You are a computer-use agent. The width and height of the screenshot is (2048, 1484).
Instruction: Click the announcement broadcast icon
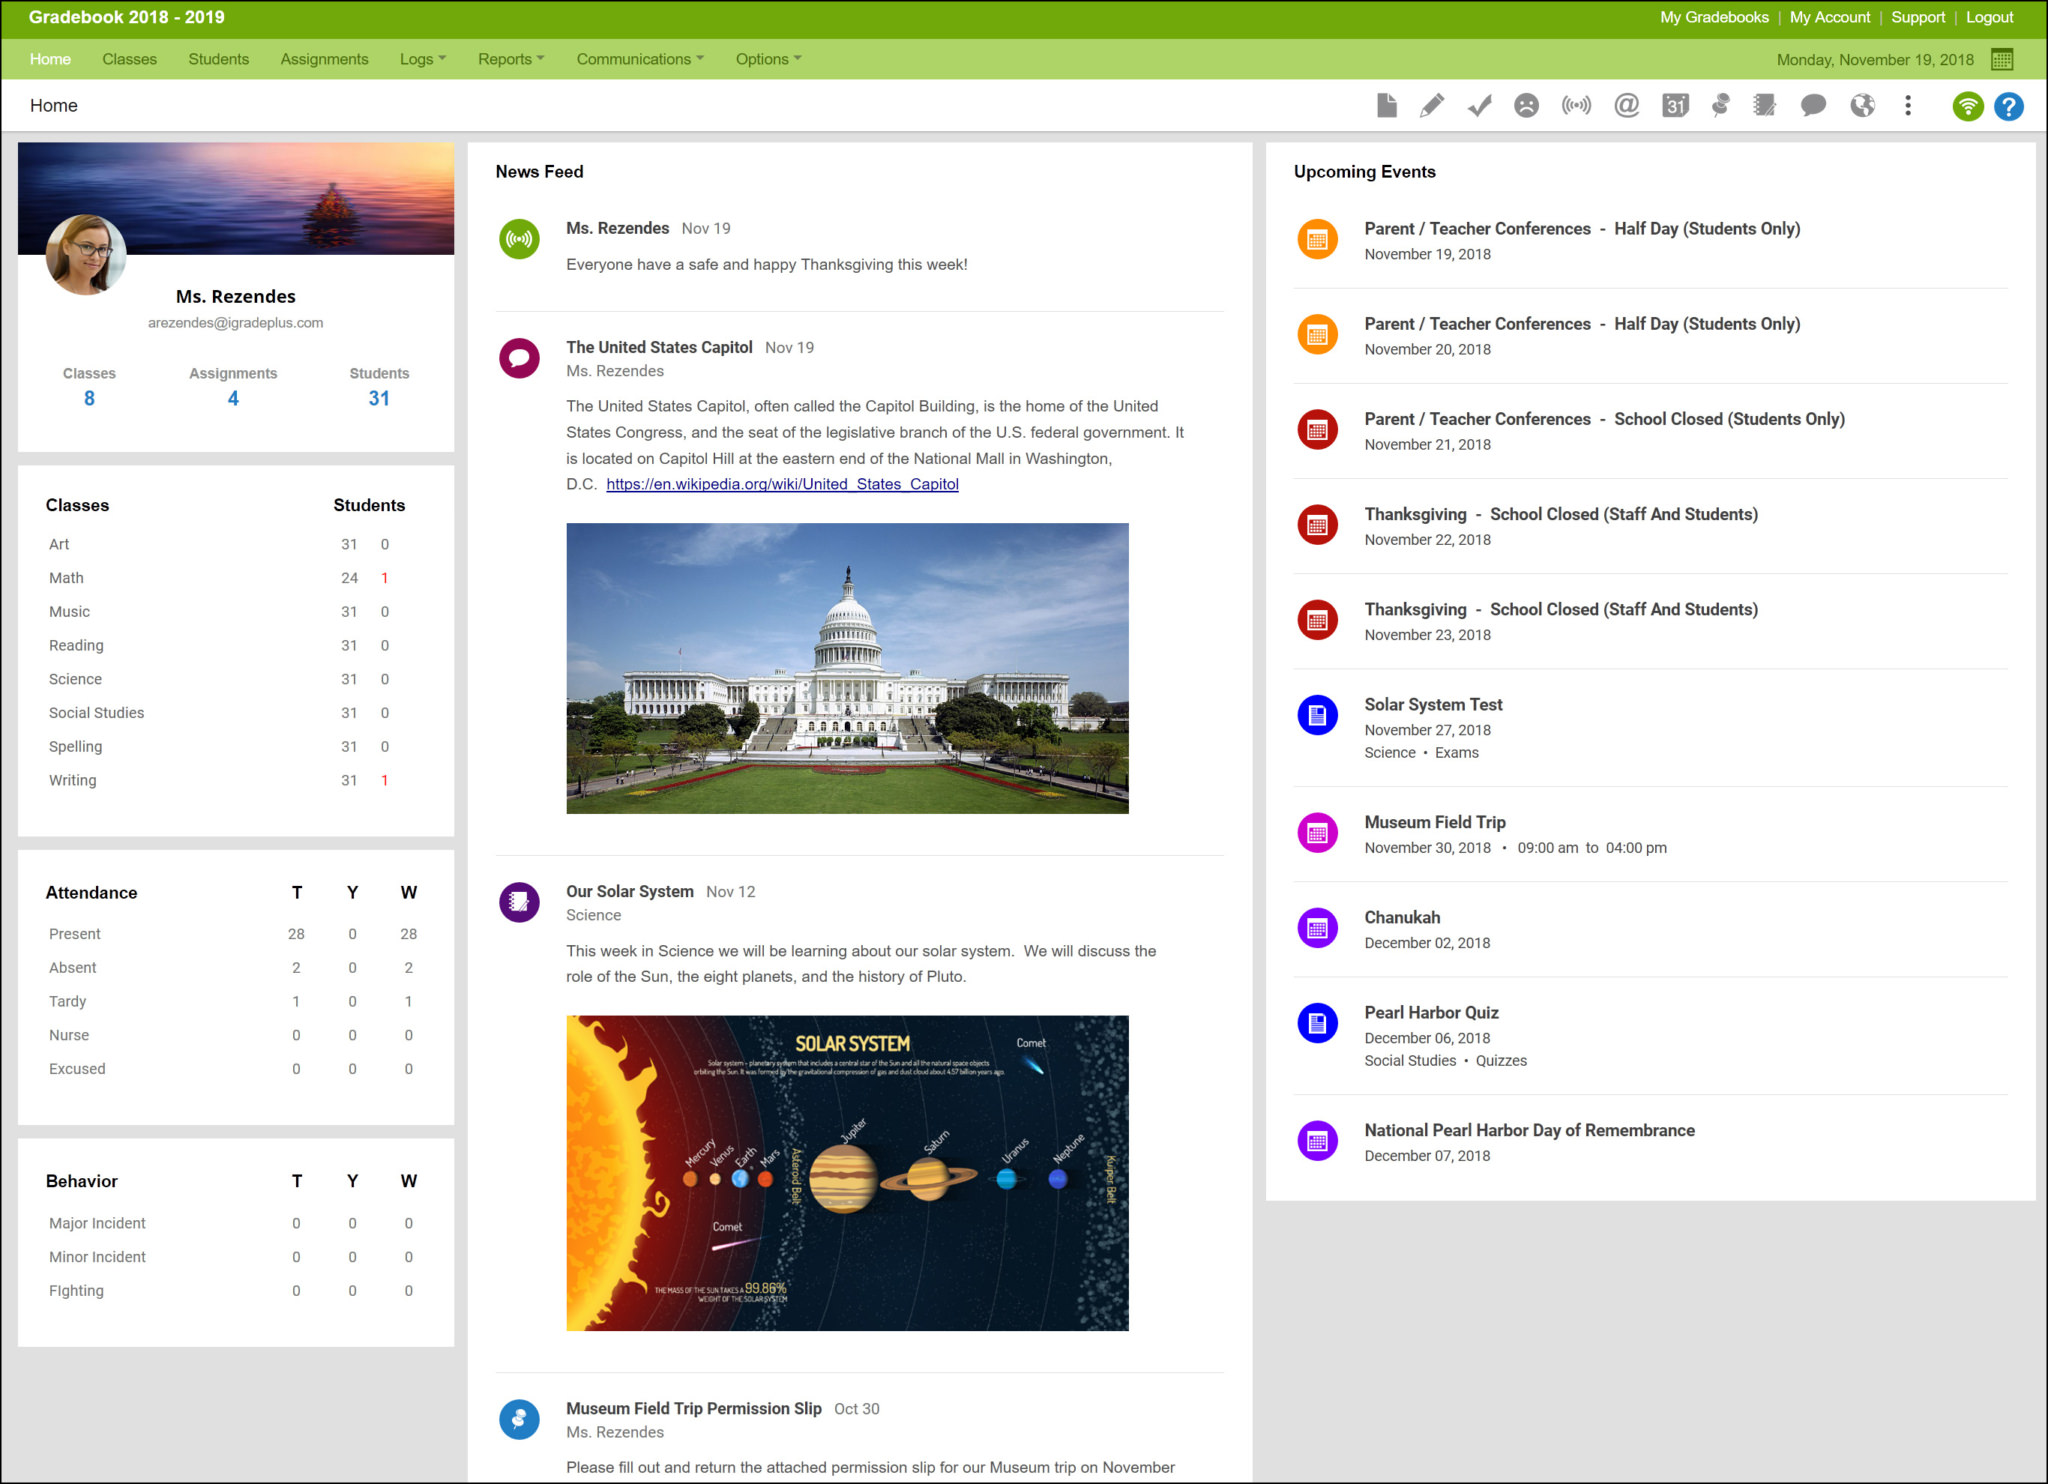[1577, 105]
